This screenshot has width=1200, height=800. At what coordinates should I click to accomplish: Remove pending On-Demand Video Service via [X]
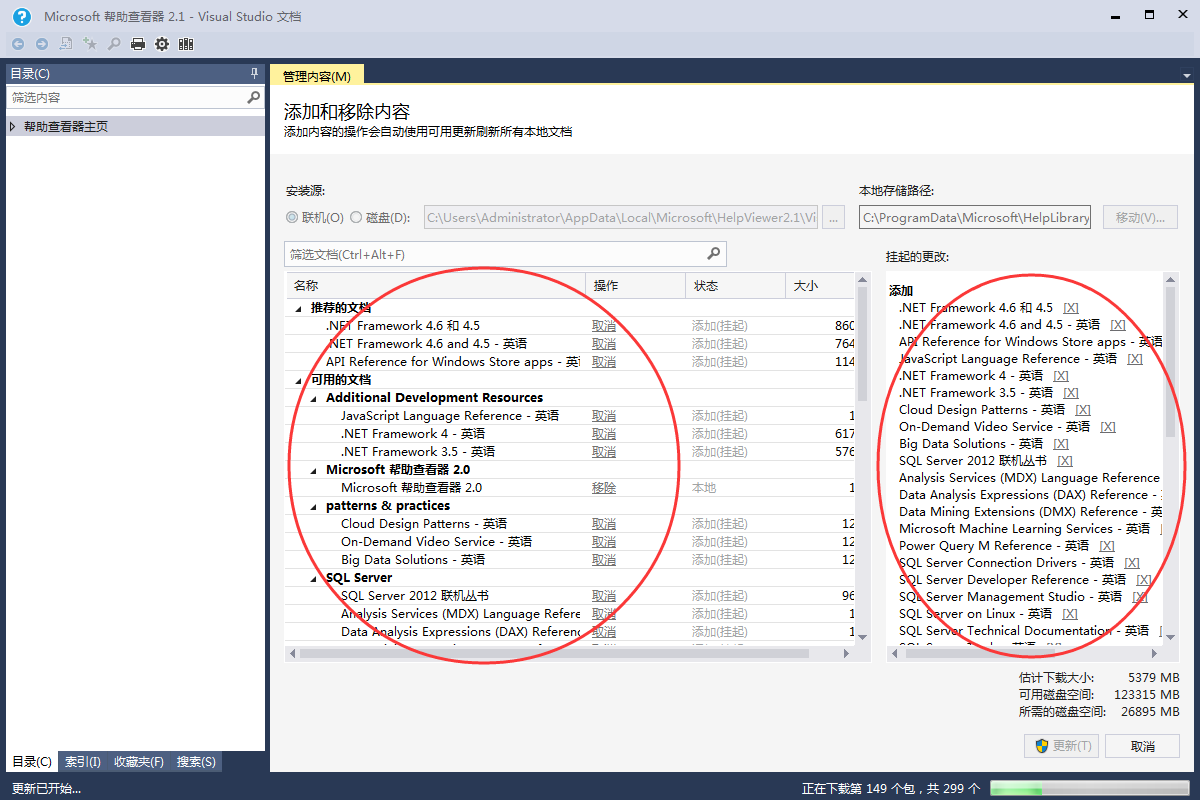tap(1108, 427)
